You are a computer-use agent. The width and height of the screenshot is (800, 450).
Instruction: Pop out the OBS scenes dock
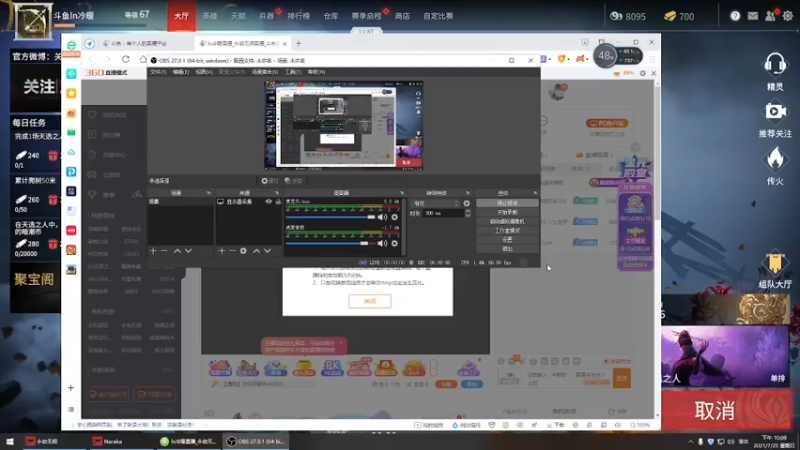point(209,193)
